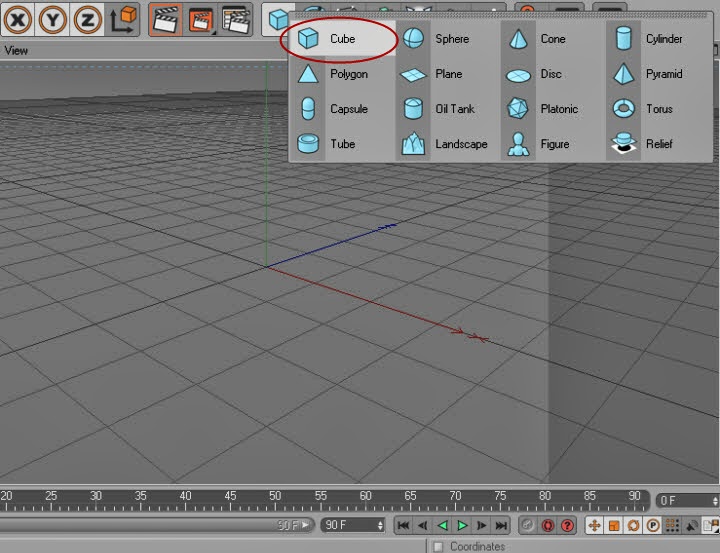Play the animation forwards
The height and width of the screenshot is (553, 720).
(x=462, y=525)
